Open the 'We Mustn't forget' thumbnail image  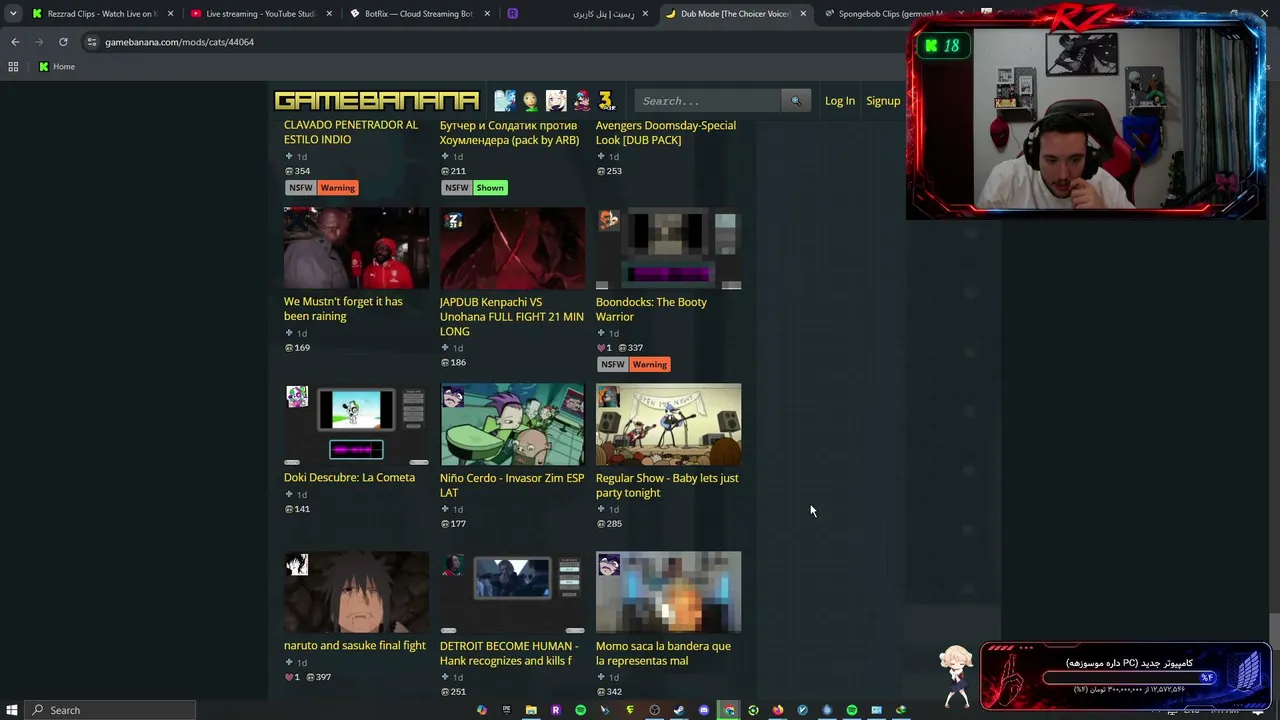pos(357,248)
